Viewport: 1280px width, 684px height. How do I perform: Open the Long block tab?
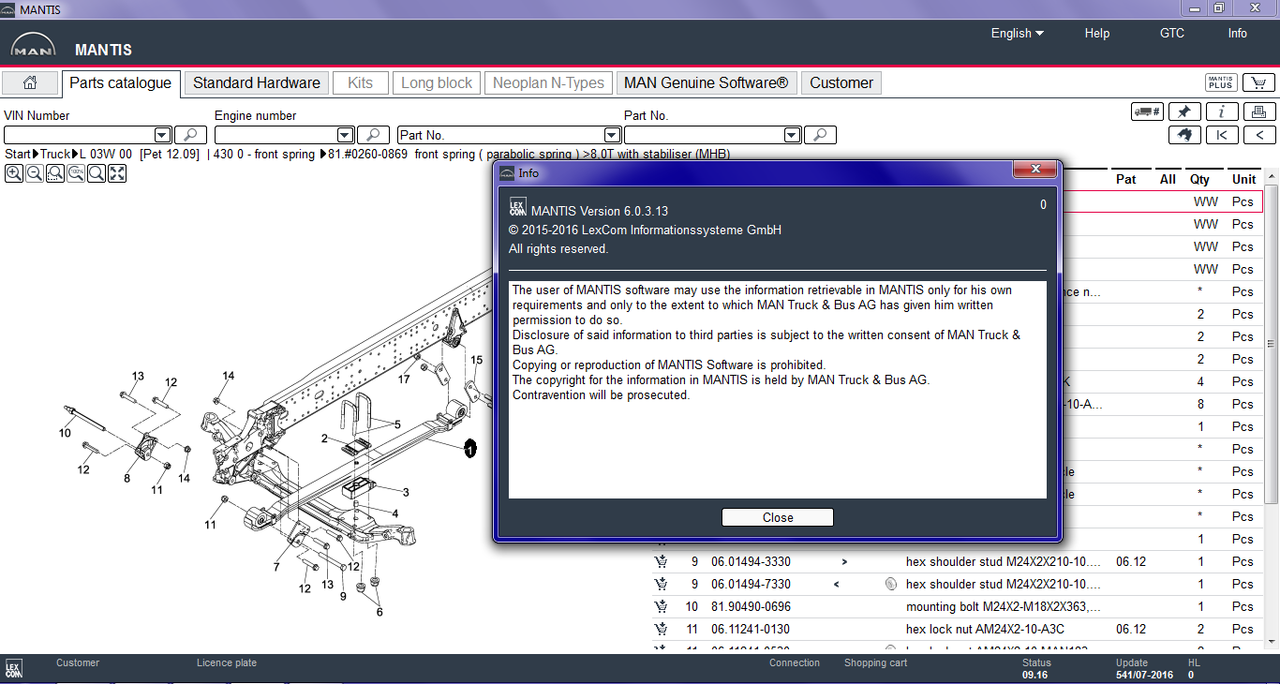437,83
